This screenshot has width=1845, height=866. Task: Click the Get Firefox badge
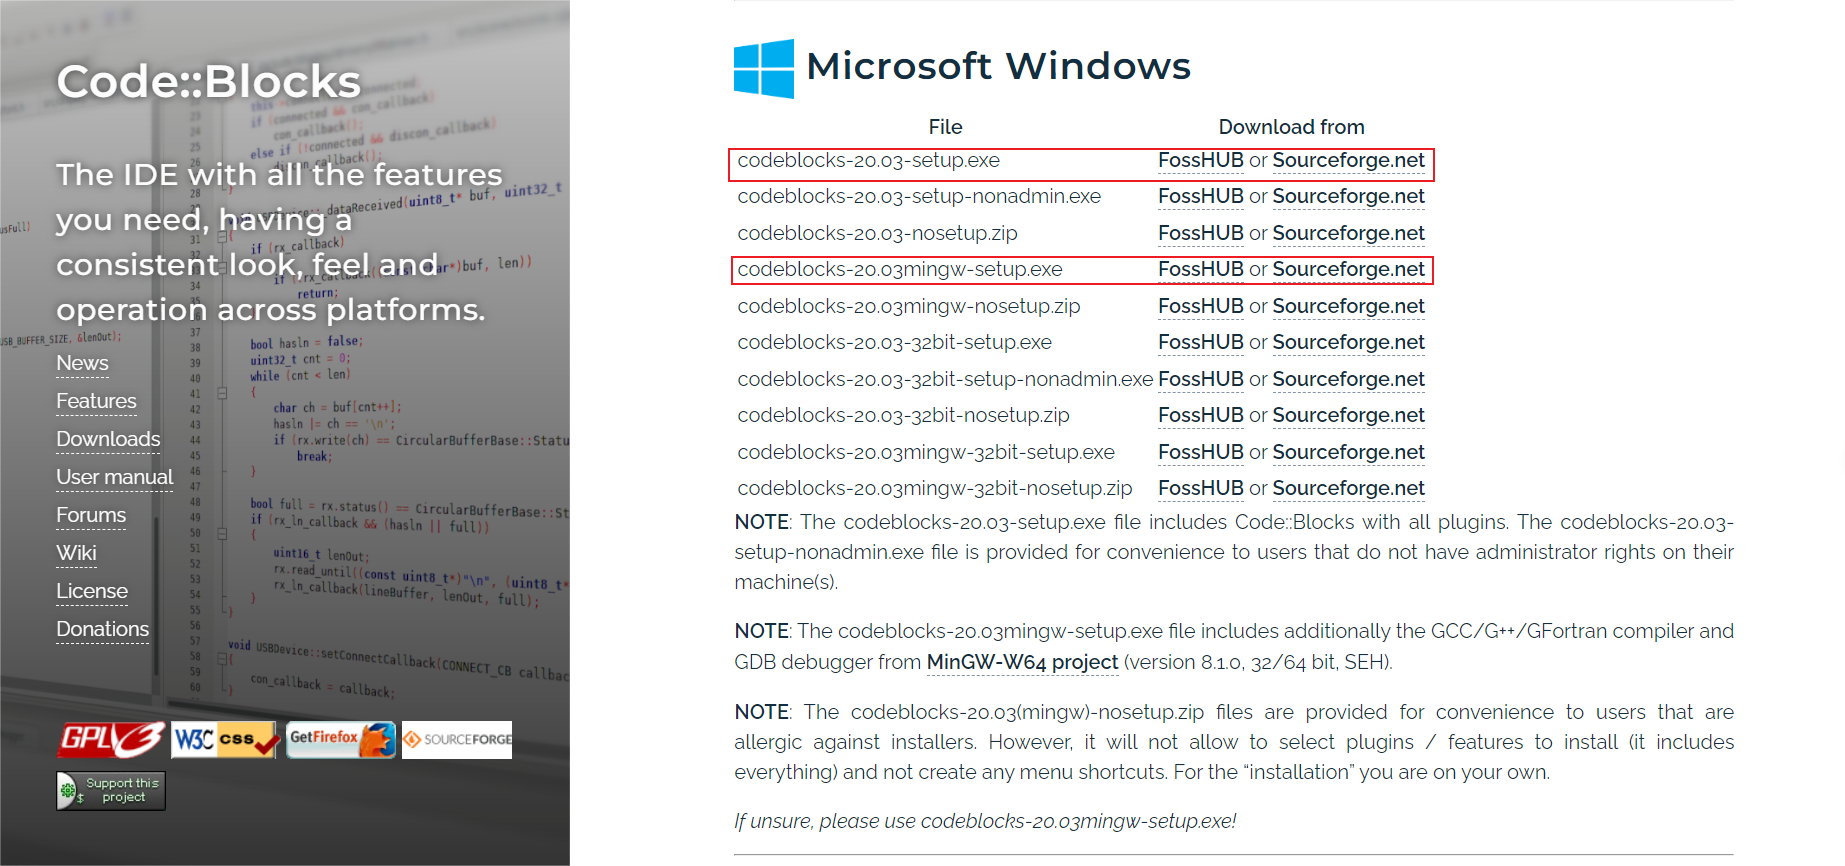[x=341, y=740]
